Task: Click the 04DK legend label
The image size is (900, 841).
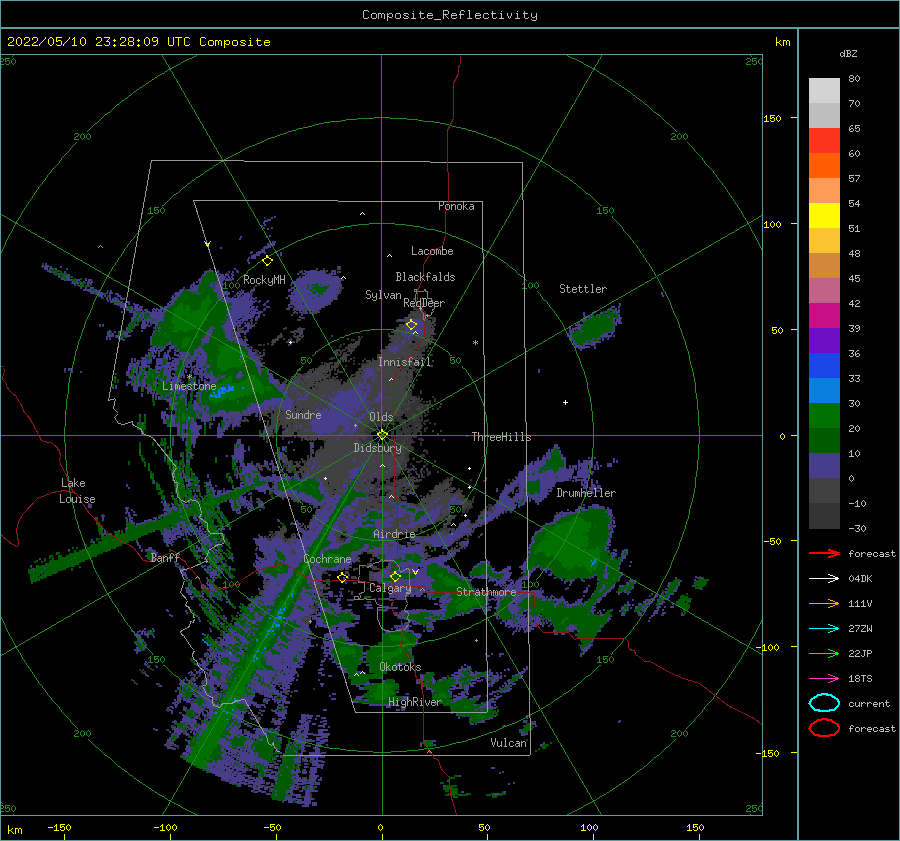Action: tap(860, 579)
